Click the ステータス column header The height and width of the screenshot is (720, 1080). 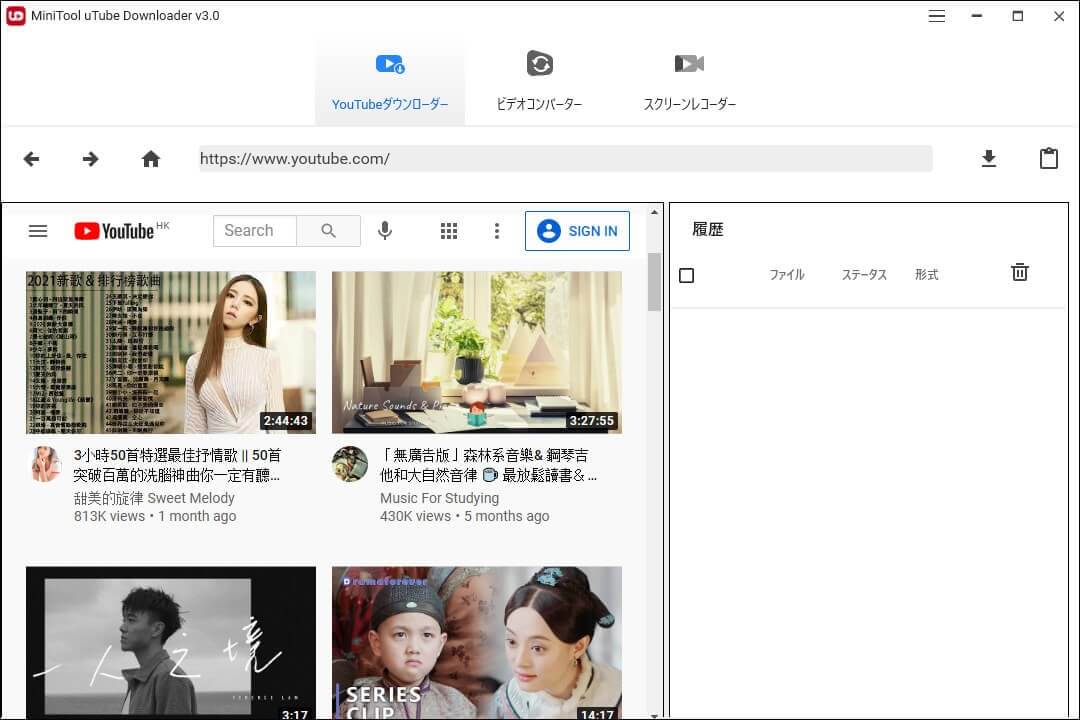864,275
